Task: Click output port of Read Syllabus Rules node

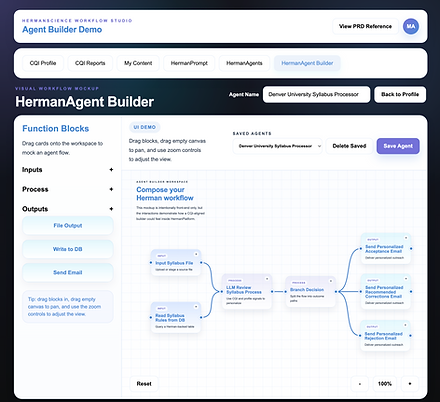Action: pos(201,317)
